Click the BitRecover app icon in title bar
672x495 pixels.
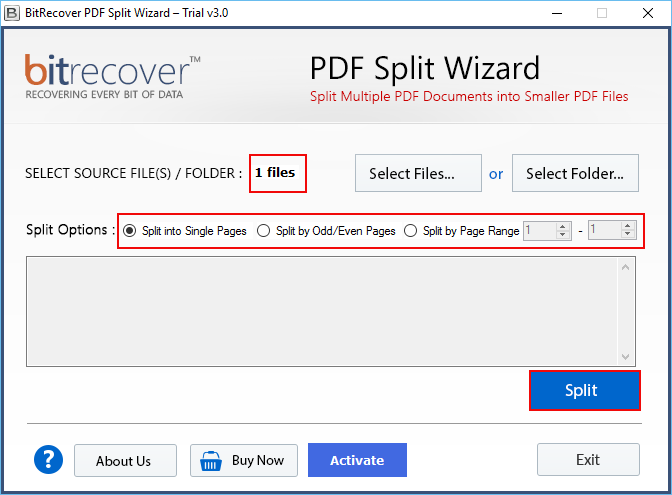click(12, 13)
